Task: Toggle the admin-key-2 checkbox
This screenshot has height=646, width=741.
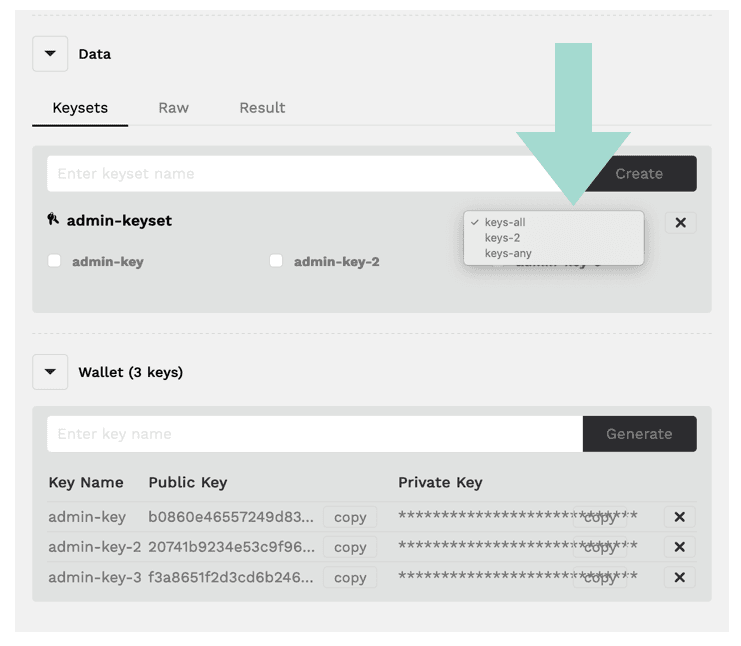Action: pos(276,261)
